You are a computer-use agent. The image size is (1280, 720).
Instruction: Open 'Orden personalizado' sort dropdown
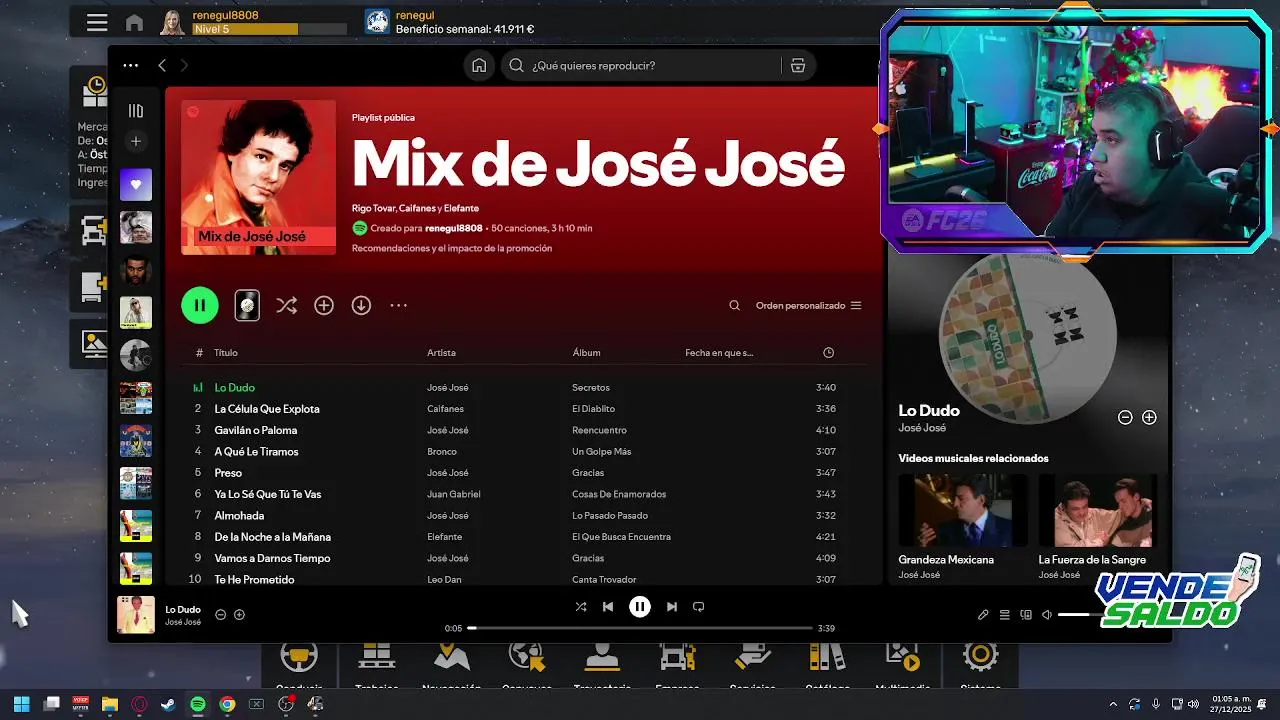[x=808, y=305]
